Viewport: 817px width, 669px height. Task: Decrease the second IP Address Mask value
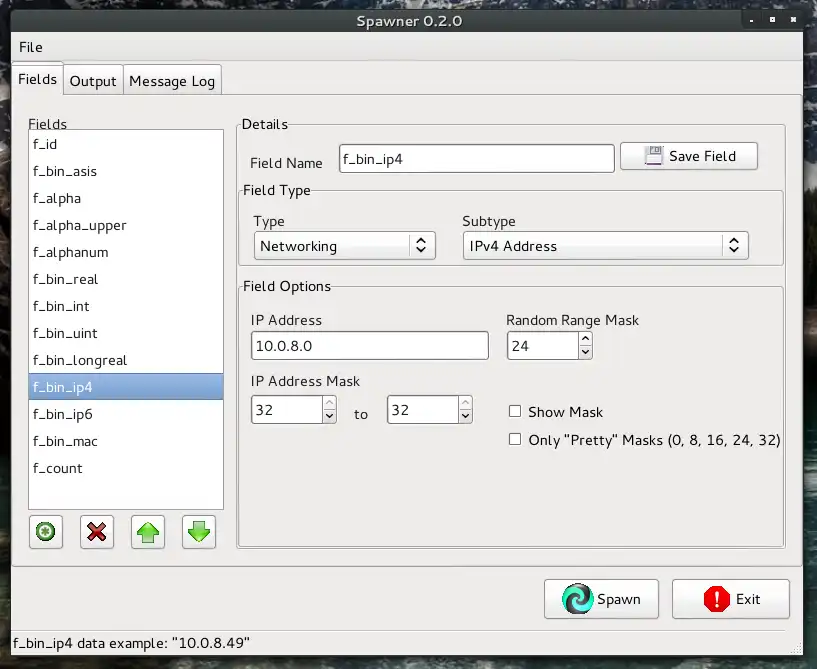(466, 416)
